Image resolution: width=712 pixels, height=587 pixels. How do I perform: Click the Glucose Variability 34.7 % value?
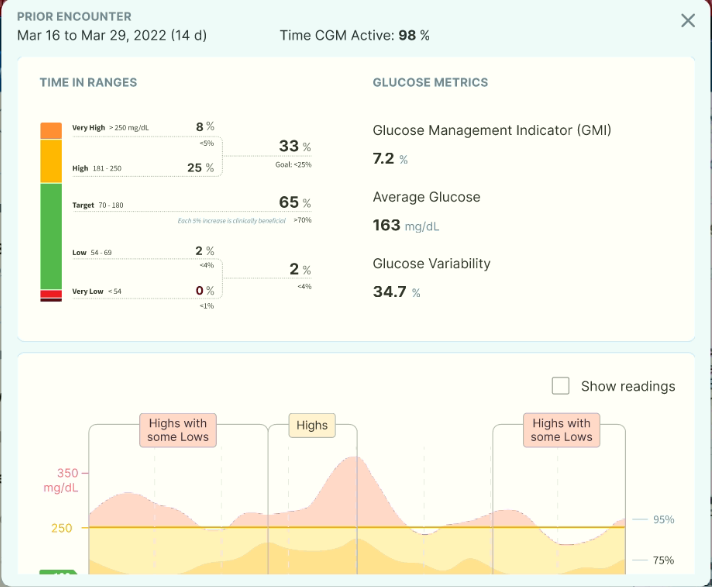click(x=396, y=292)
